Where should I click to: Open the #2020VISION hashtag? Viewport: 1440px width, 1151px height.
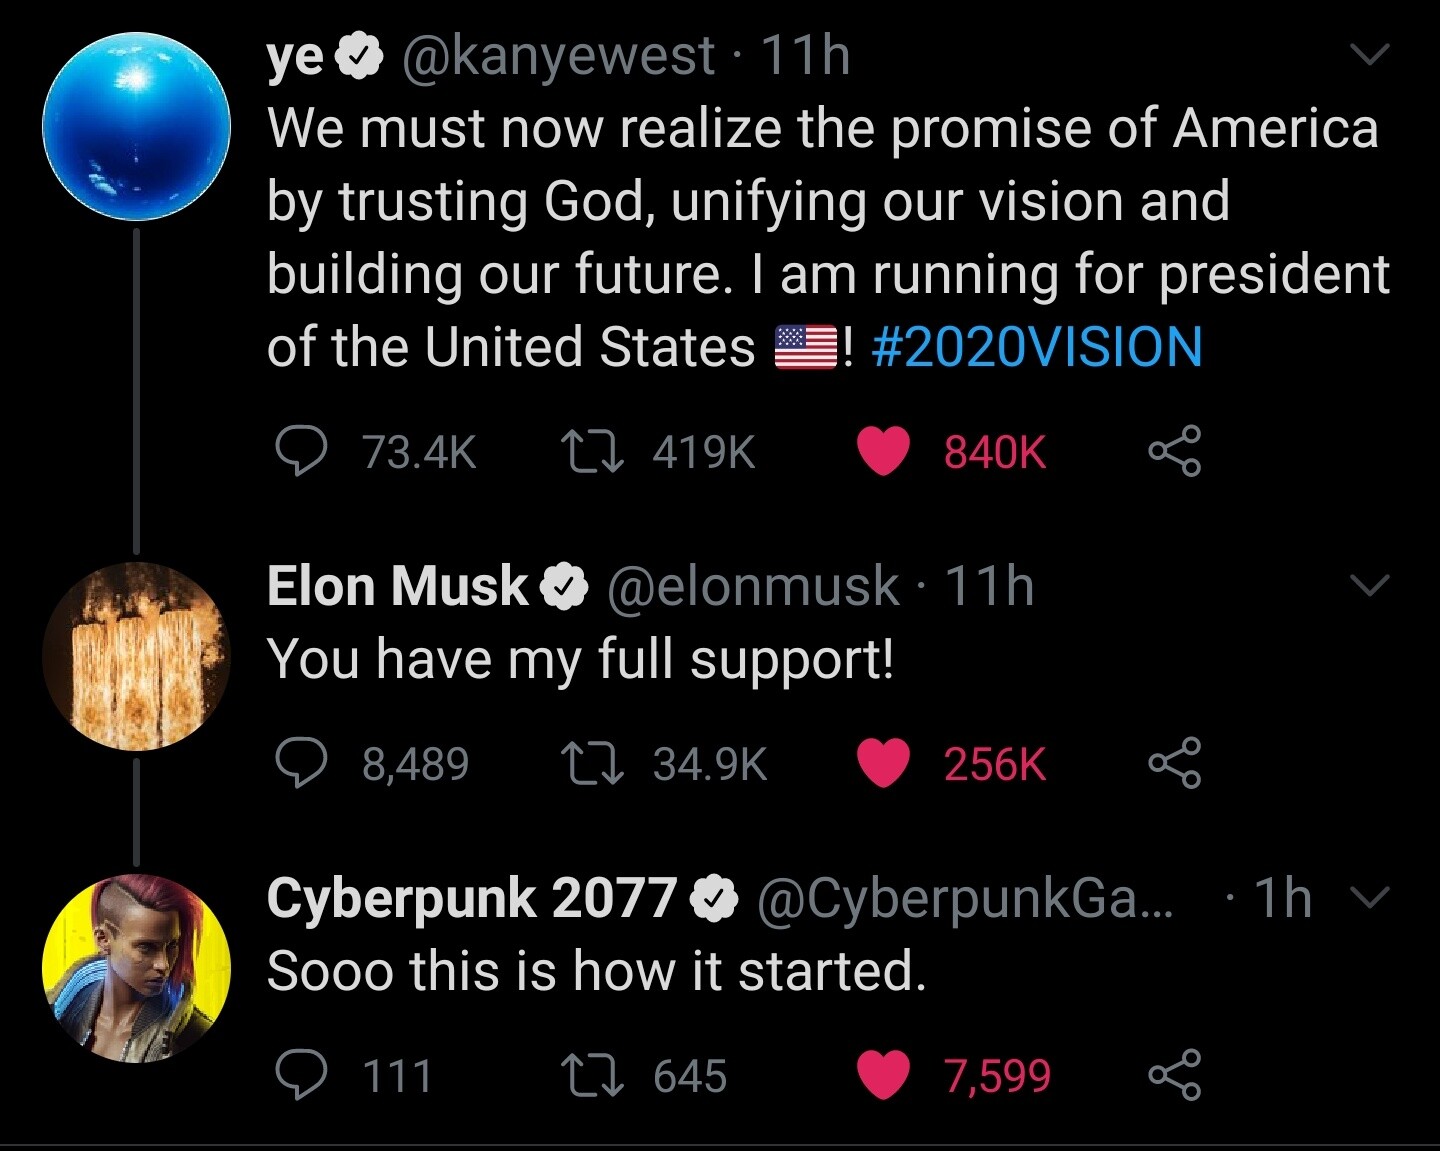(1037, 347)
